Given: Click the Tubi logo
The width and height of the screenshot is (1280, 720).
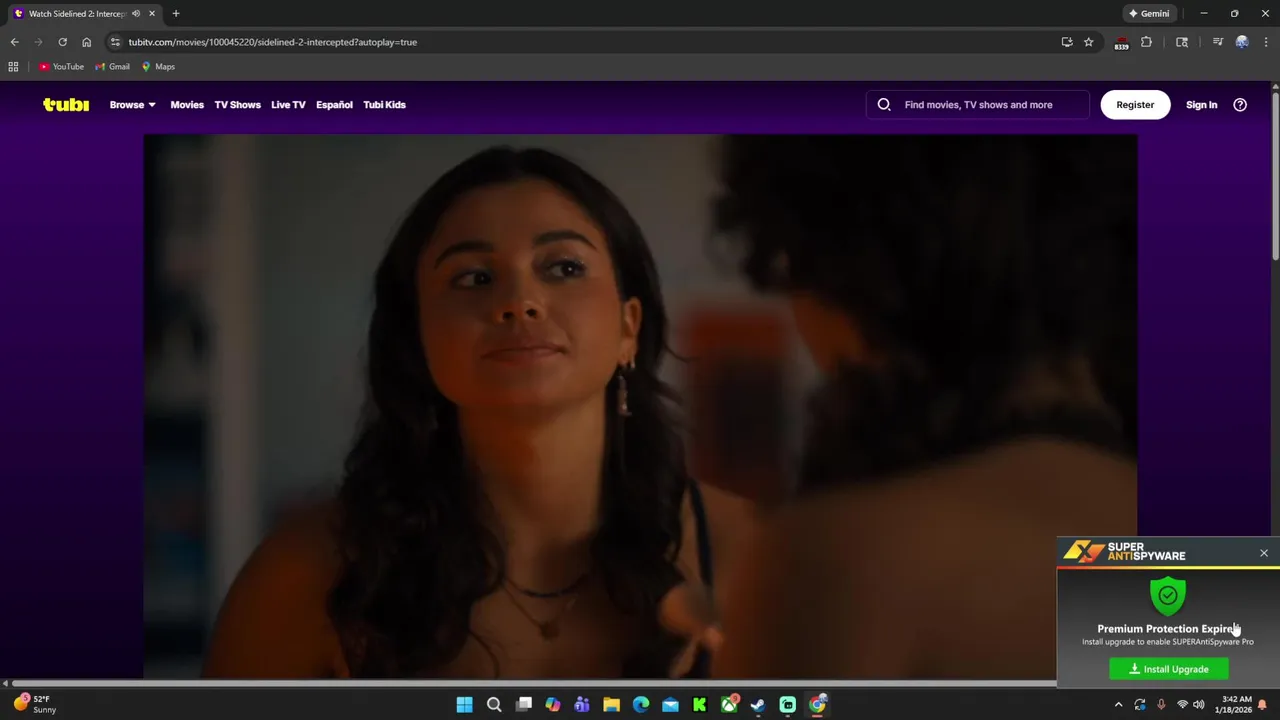Looking at the screenshot, I should pyautogui.click(x=66, y=104).
